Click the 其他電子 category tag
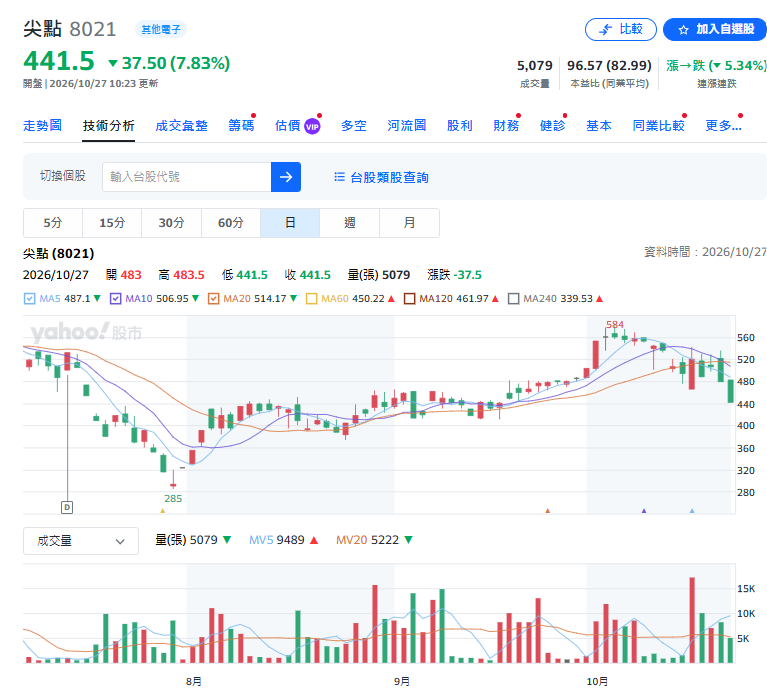Viewport: 767px width, 691px height. point(161,29)
